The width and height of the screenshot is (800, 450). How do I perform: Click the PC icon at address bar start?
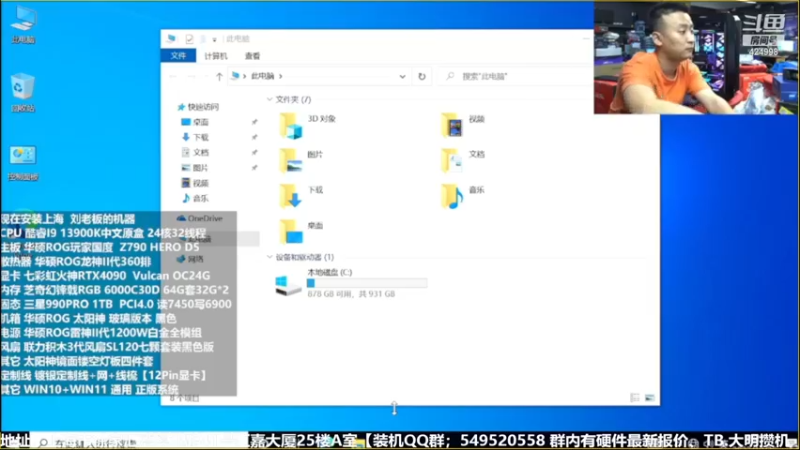pos(235,76)
